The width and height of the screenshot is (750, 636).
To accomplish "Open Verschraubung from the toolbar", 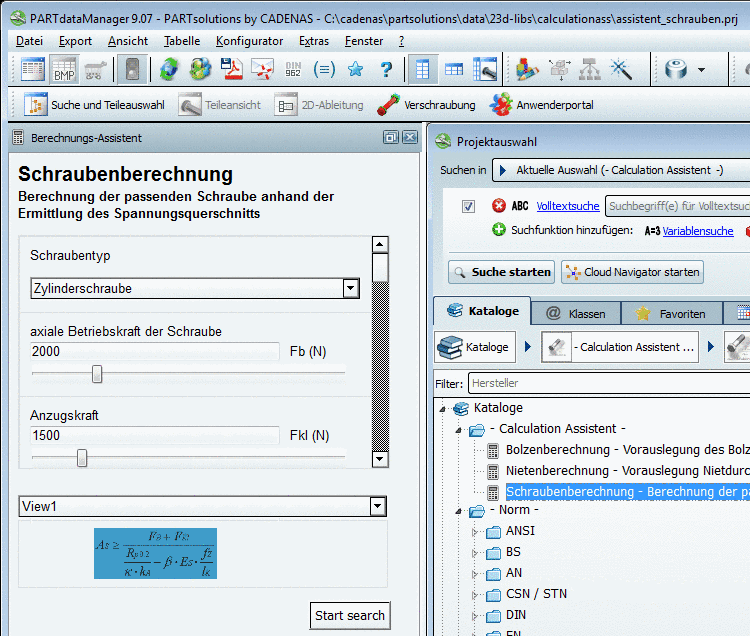I will [x=426, y=105].
